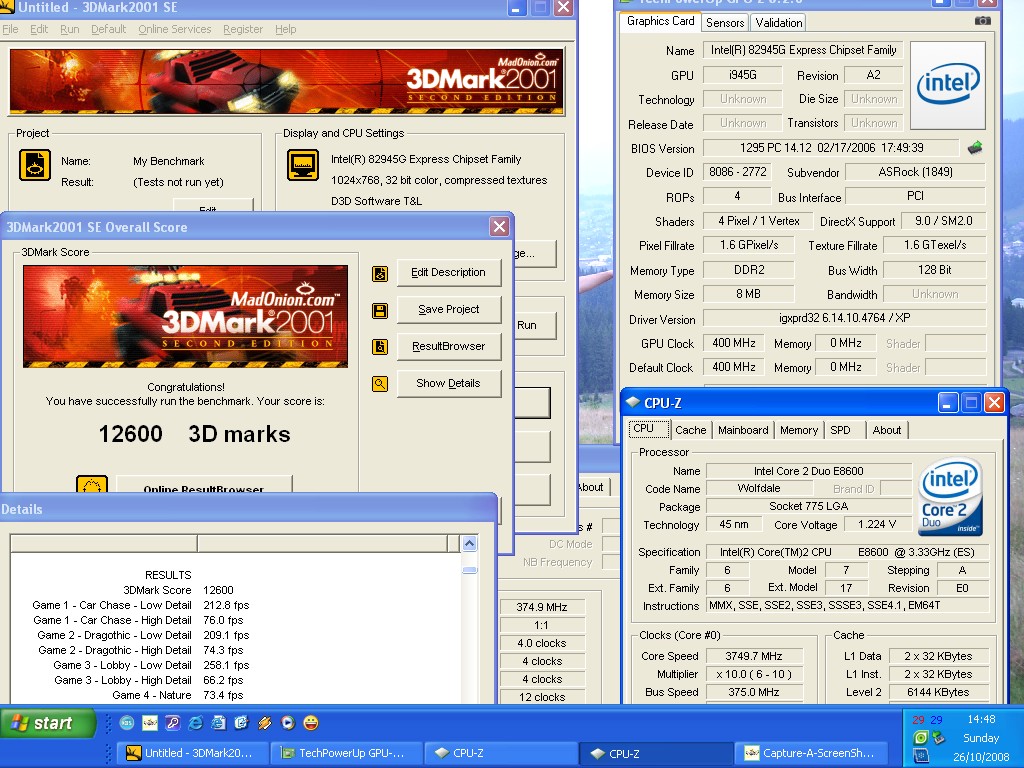Click the Run button in 3DMark main window

[x=535, y=325]
